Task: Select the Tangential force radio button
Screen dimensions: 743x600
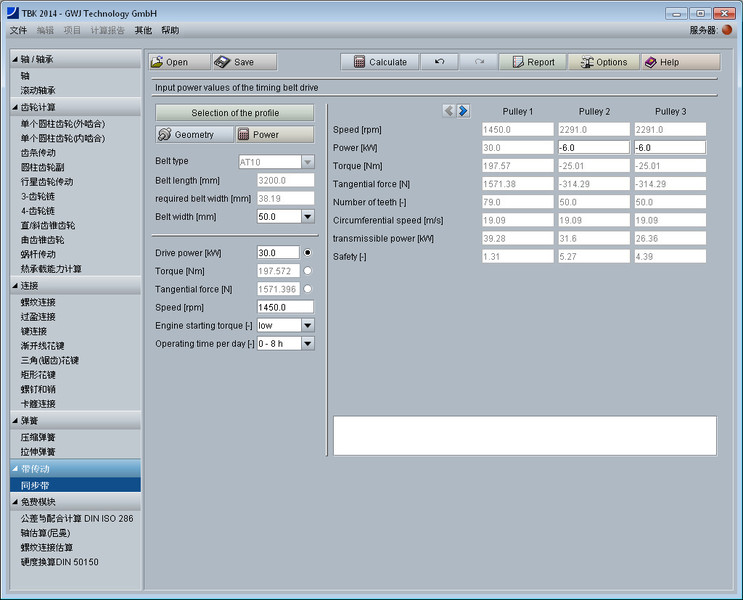Action: [308, 289]
